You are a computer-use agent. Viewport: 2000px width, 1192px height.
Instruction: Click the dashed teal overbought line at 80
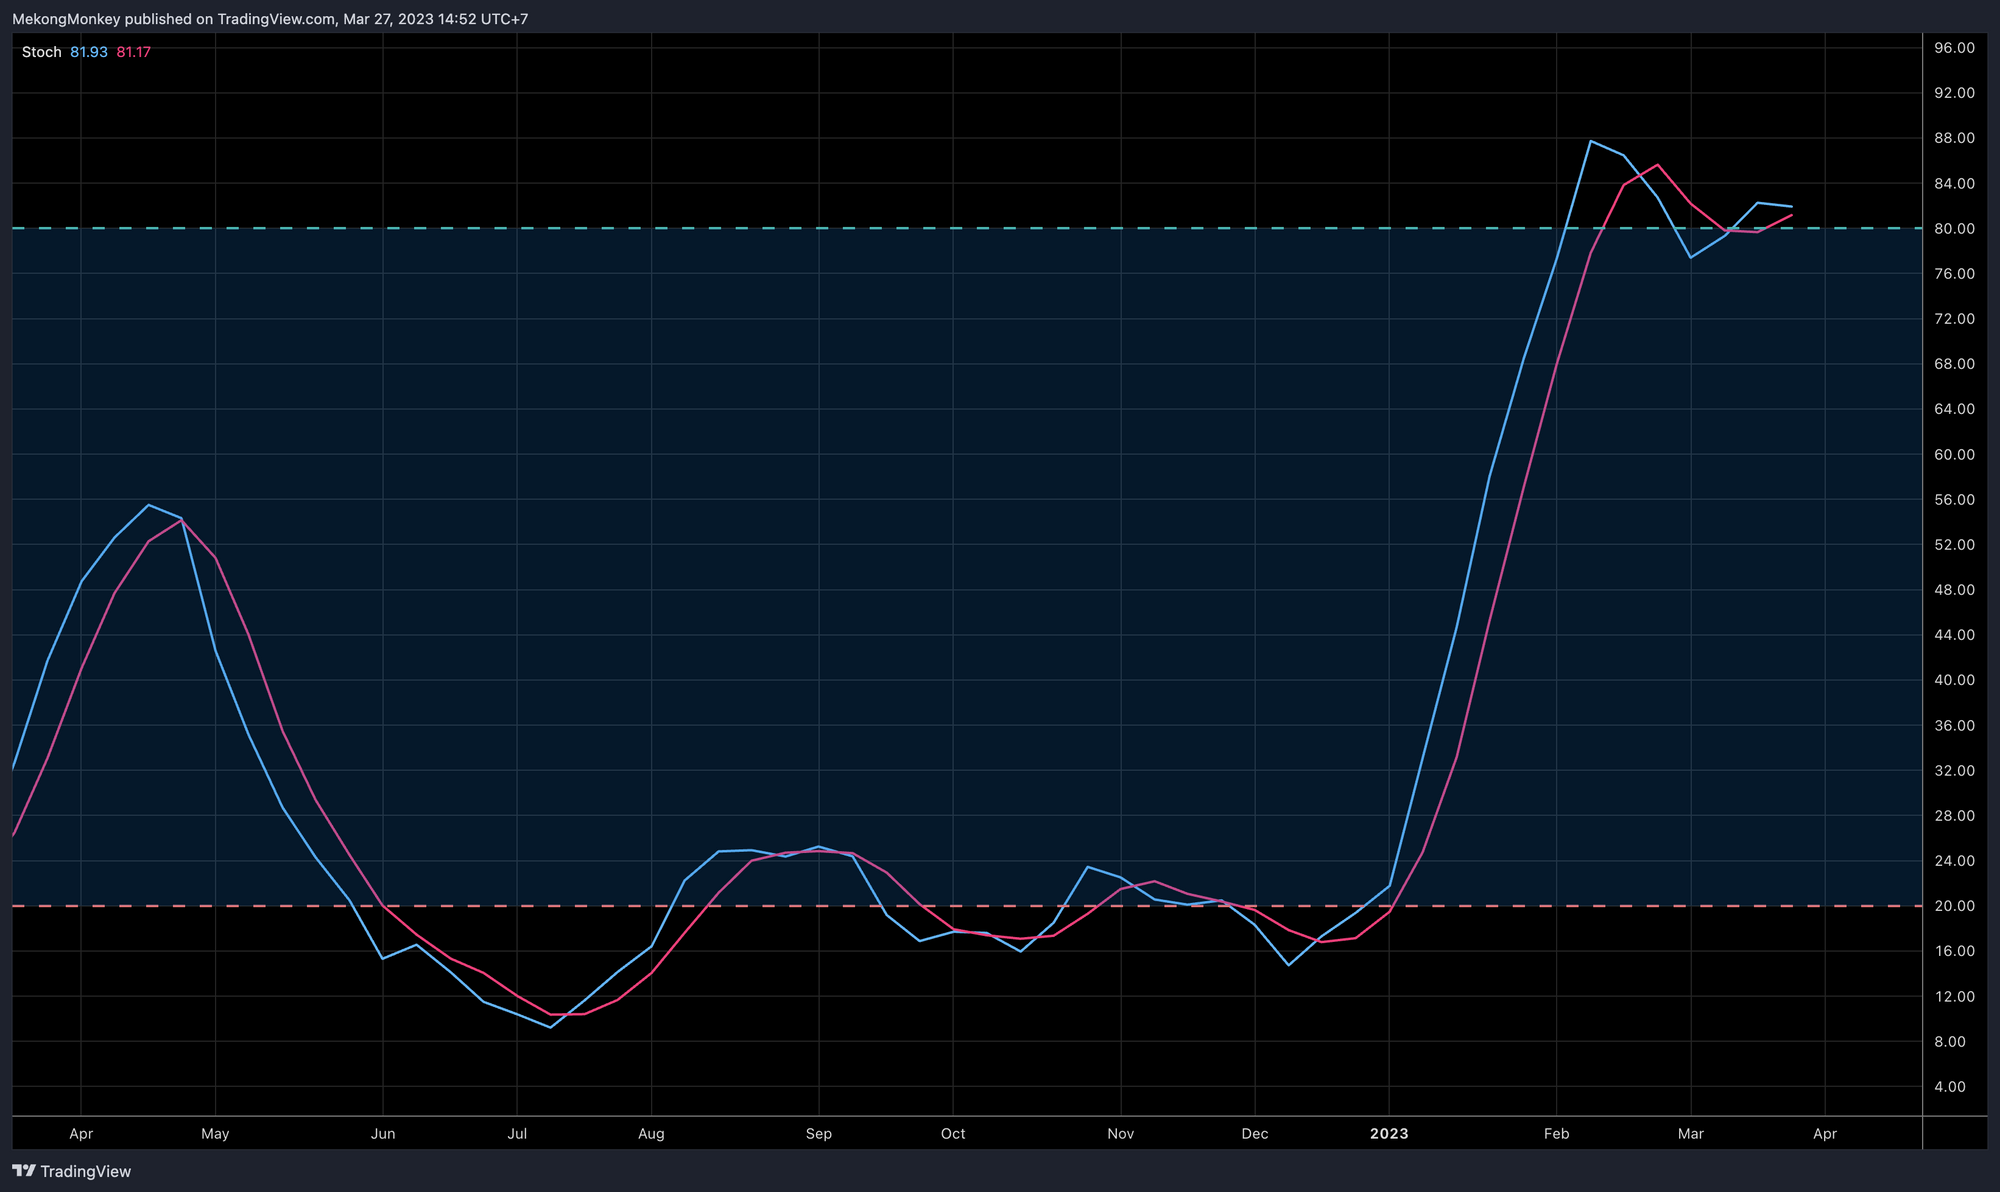(x=967, y=229)
